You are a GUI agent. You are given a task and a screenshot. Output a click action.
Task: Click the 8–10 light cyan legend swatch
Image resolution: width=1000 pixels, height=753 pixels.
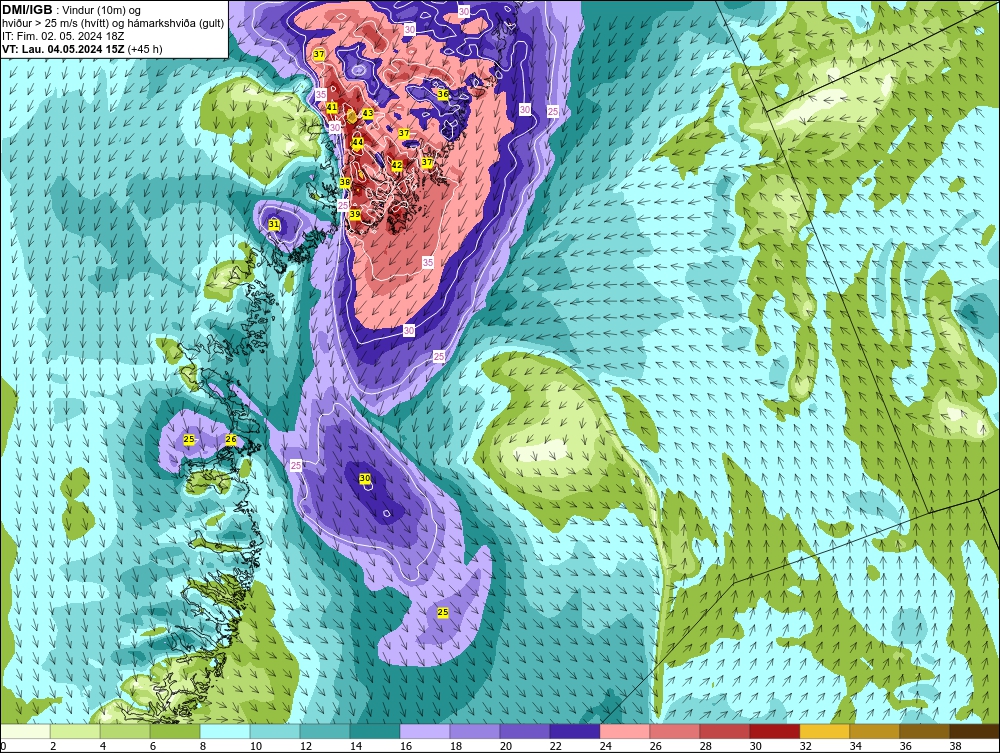coord(225,731)
